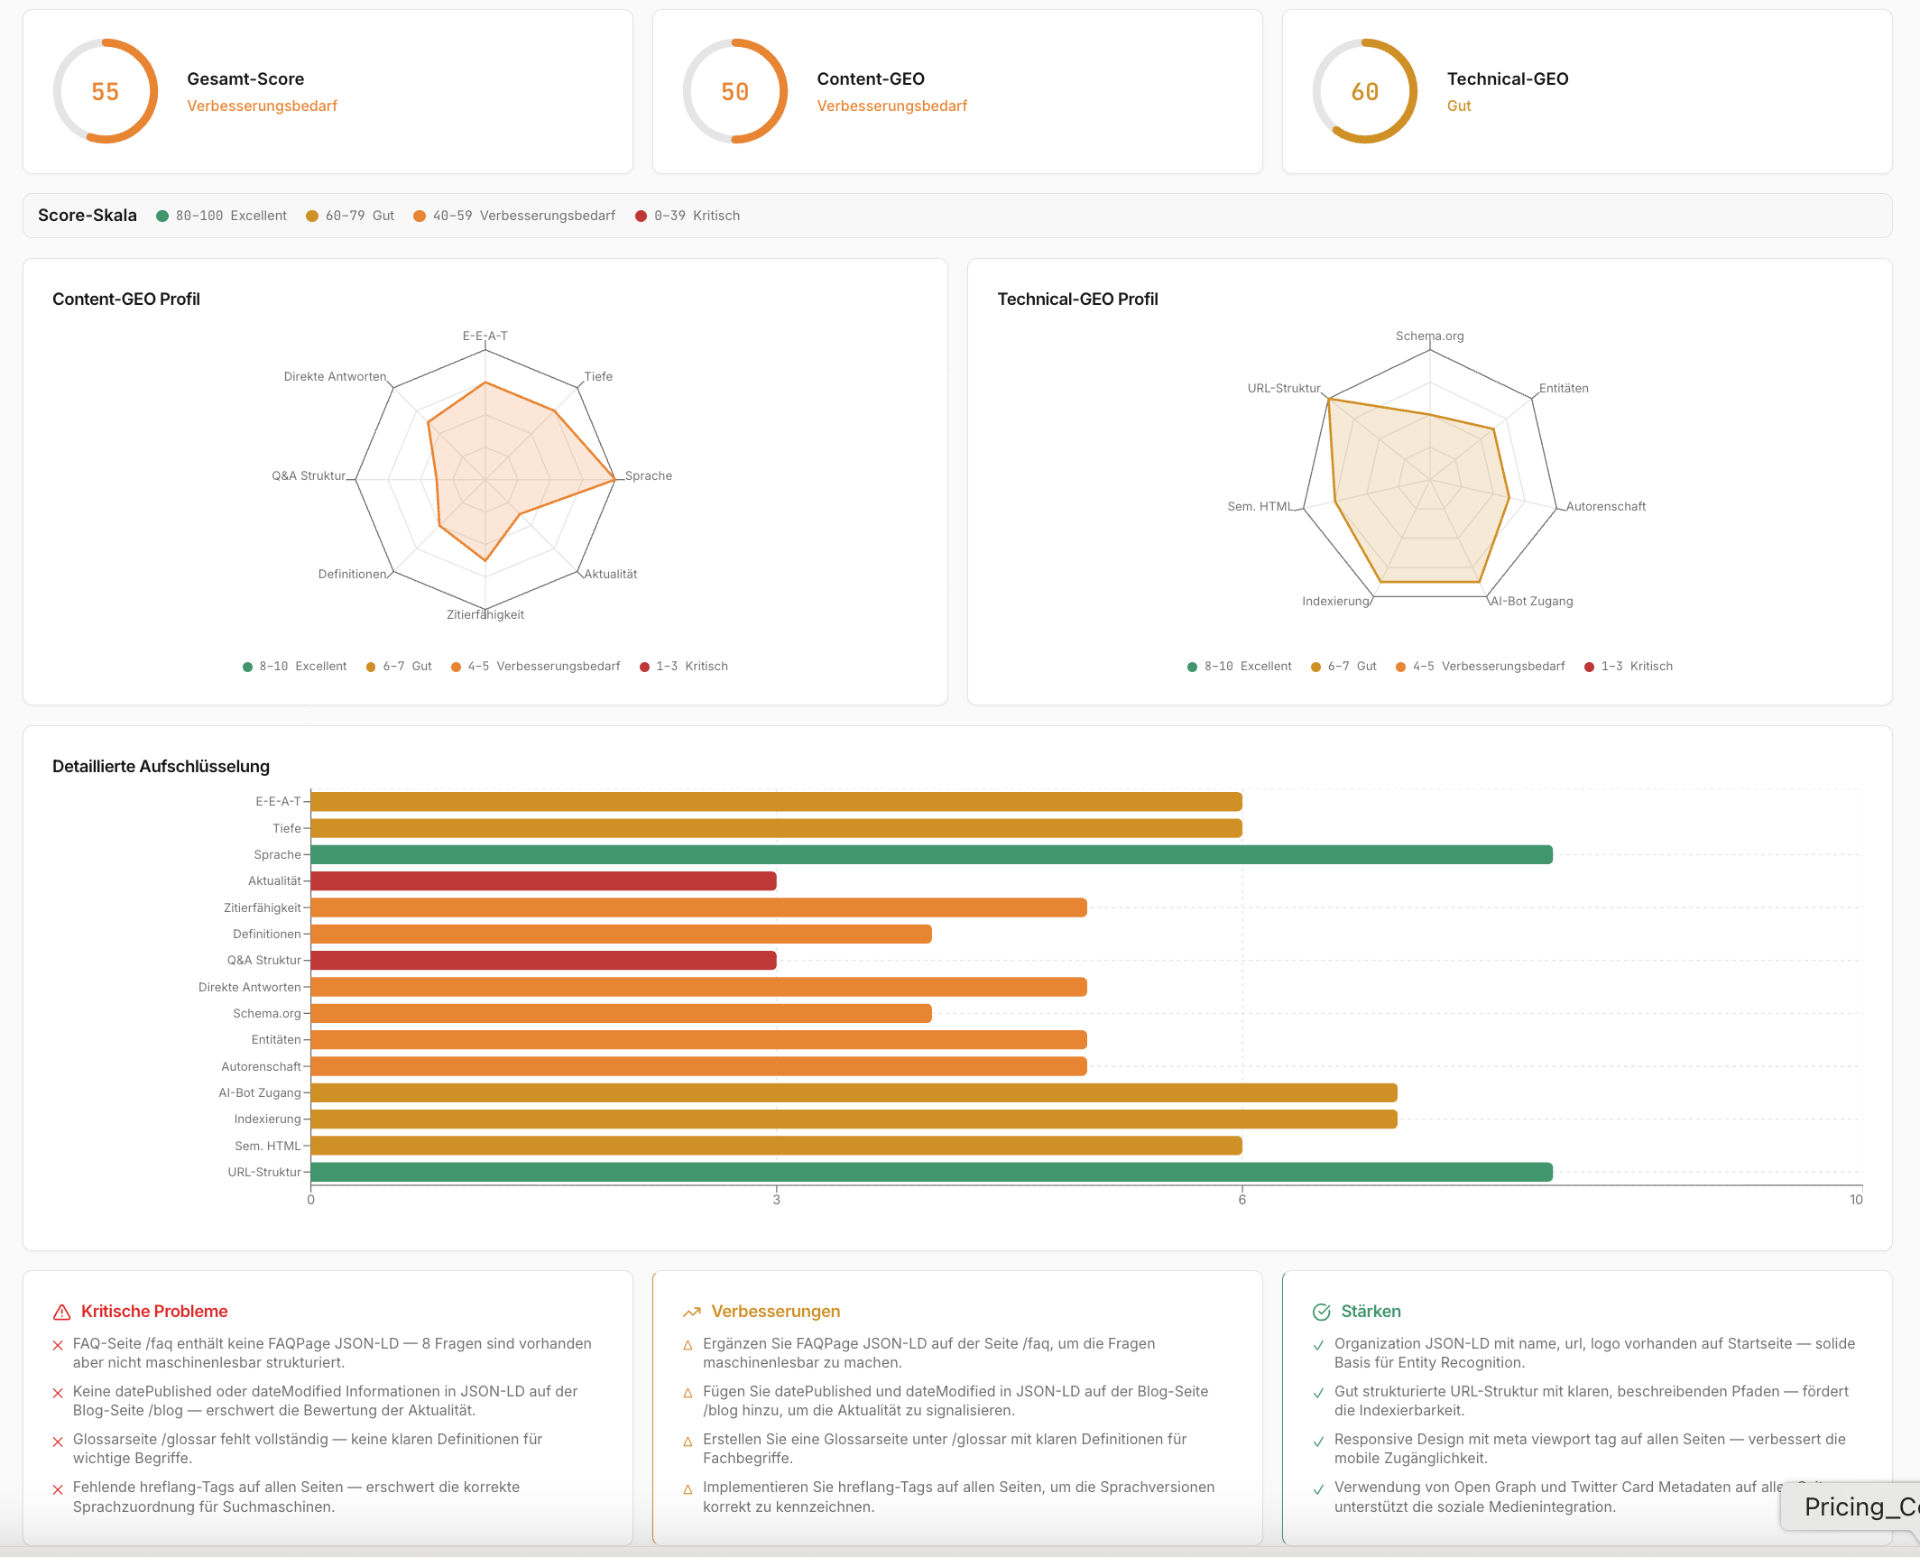Click the Kritische Probleme heading text
1920x1557 pixels.
154,1312
